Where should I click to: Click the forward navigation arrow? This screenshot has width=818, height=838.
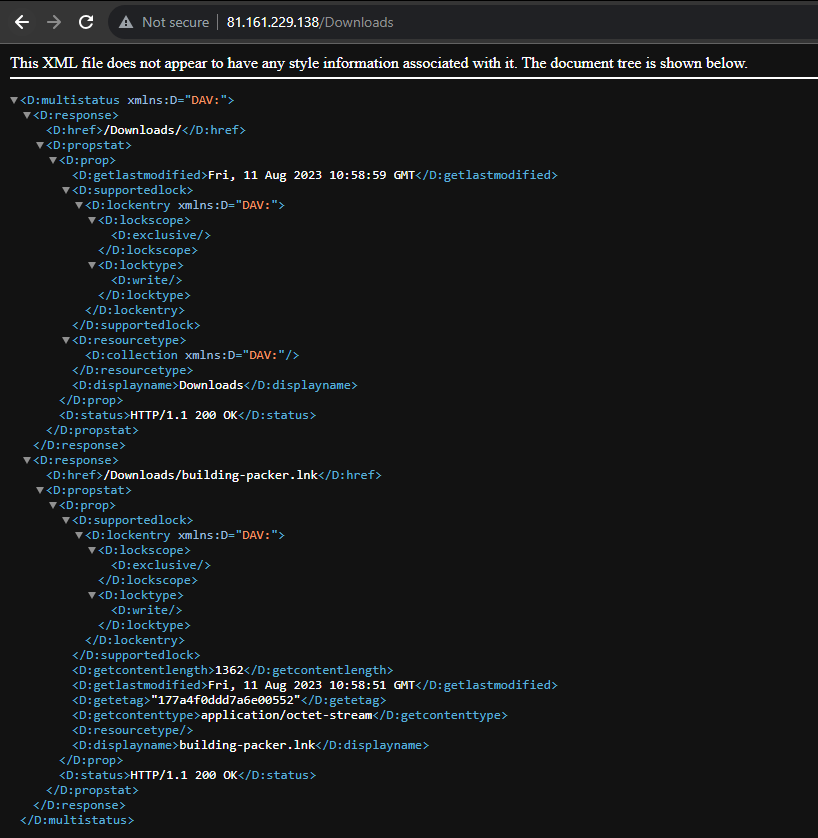(54, 22)
